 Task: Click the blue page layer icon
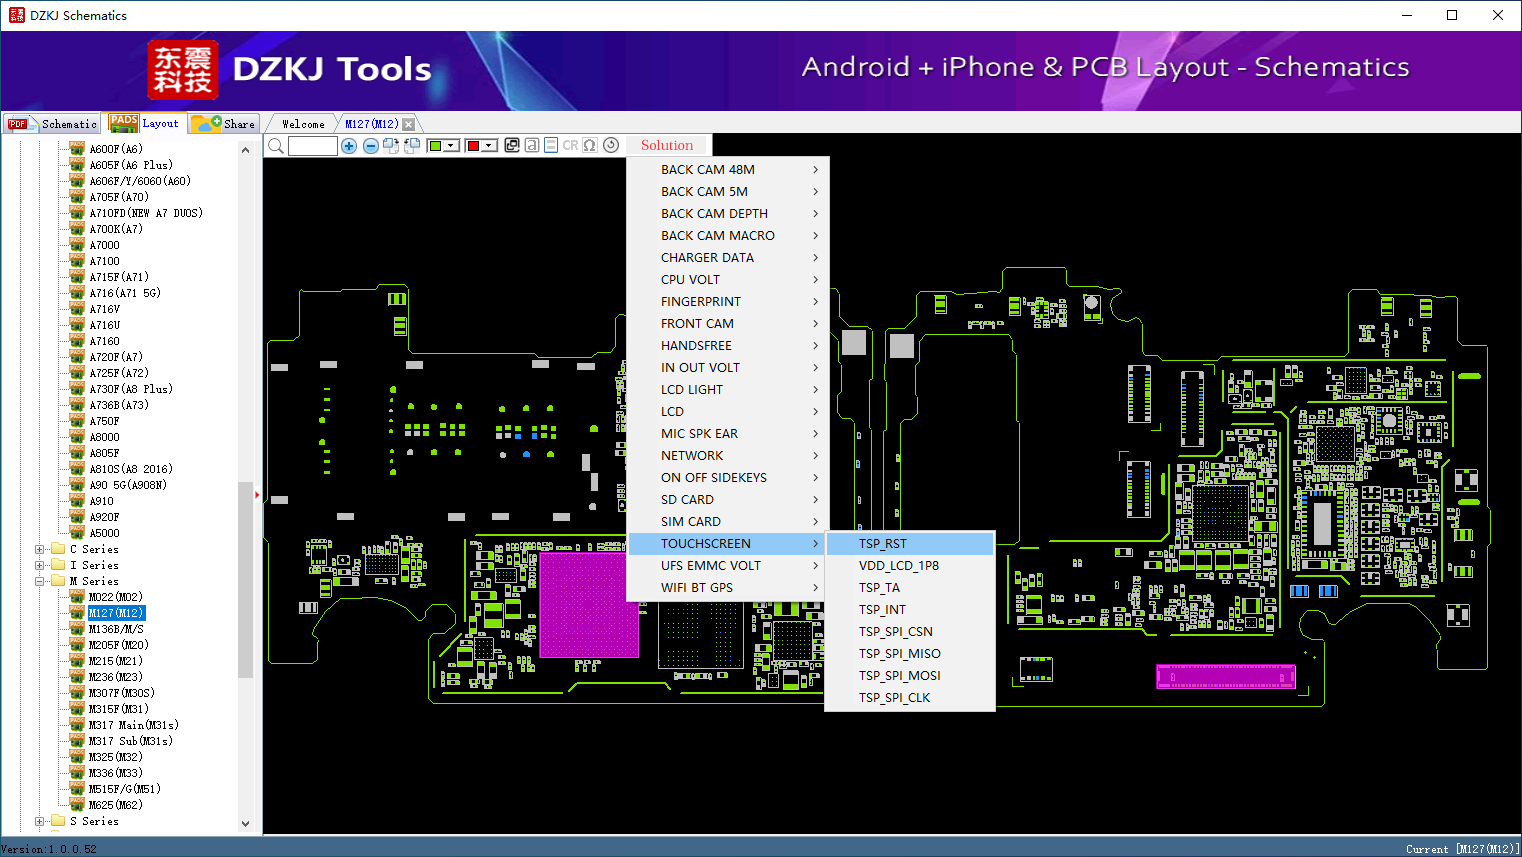click(551, 145)
